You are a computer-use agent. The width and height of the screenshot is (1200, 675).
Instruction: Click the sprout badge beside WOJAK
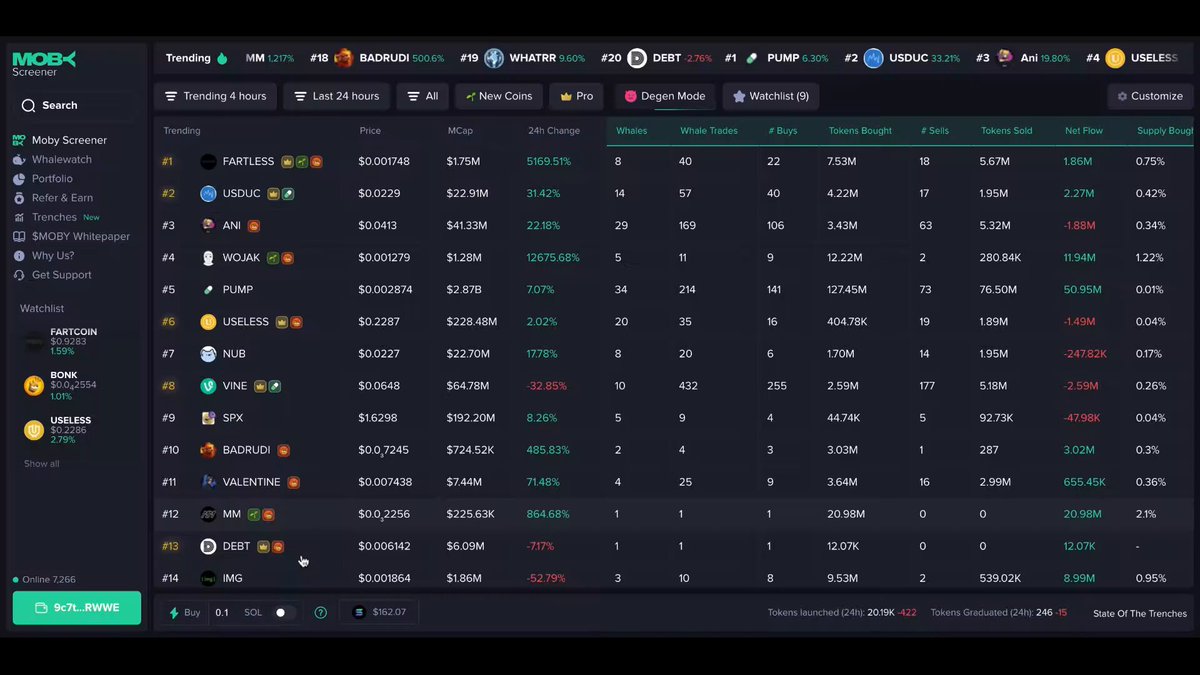tap(273, 258)
